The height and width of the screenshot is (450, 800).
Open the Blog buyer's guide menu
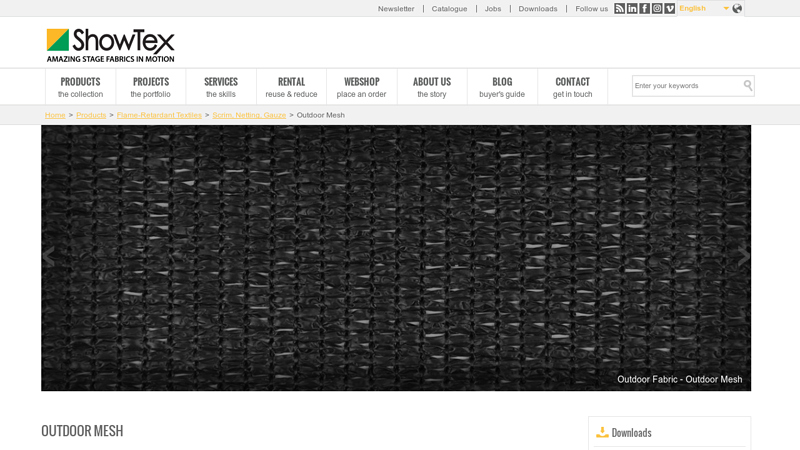click(502, 87)
